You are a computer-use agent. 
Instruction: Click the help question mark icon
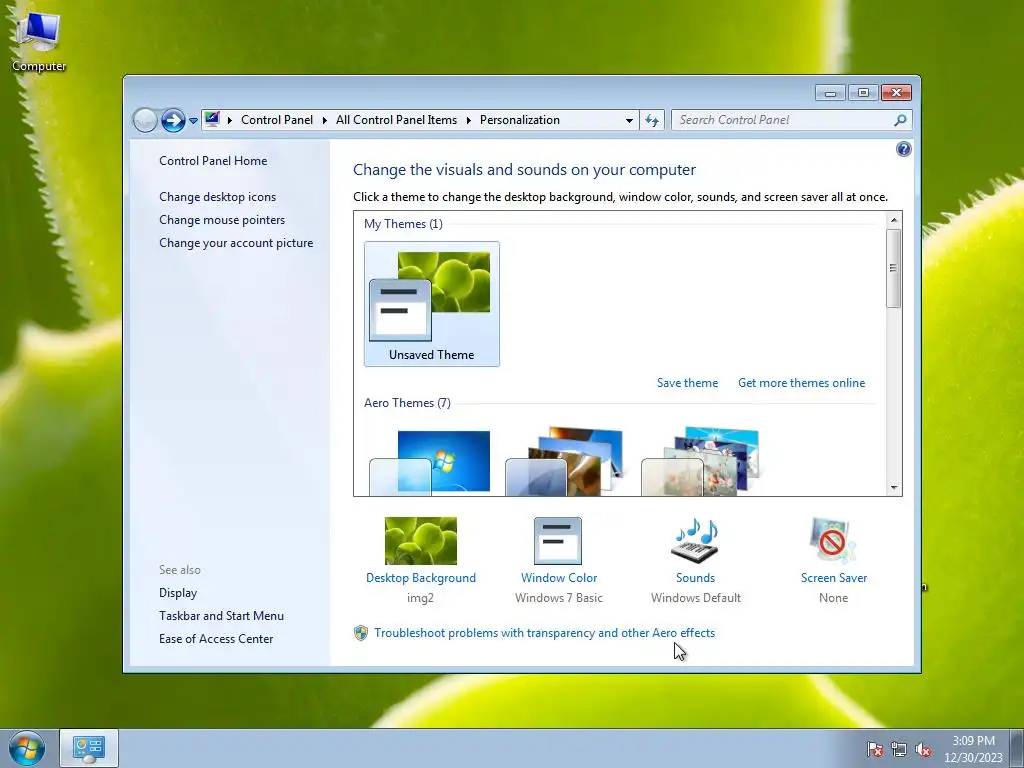pyautogui.click(x=903, y=150)
